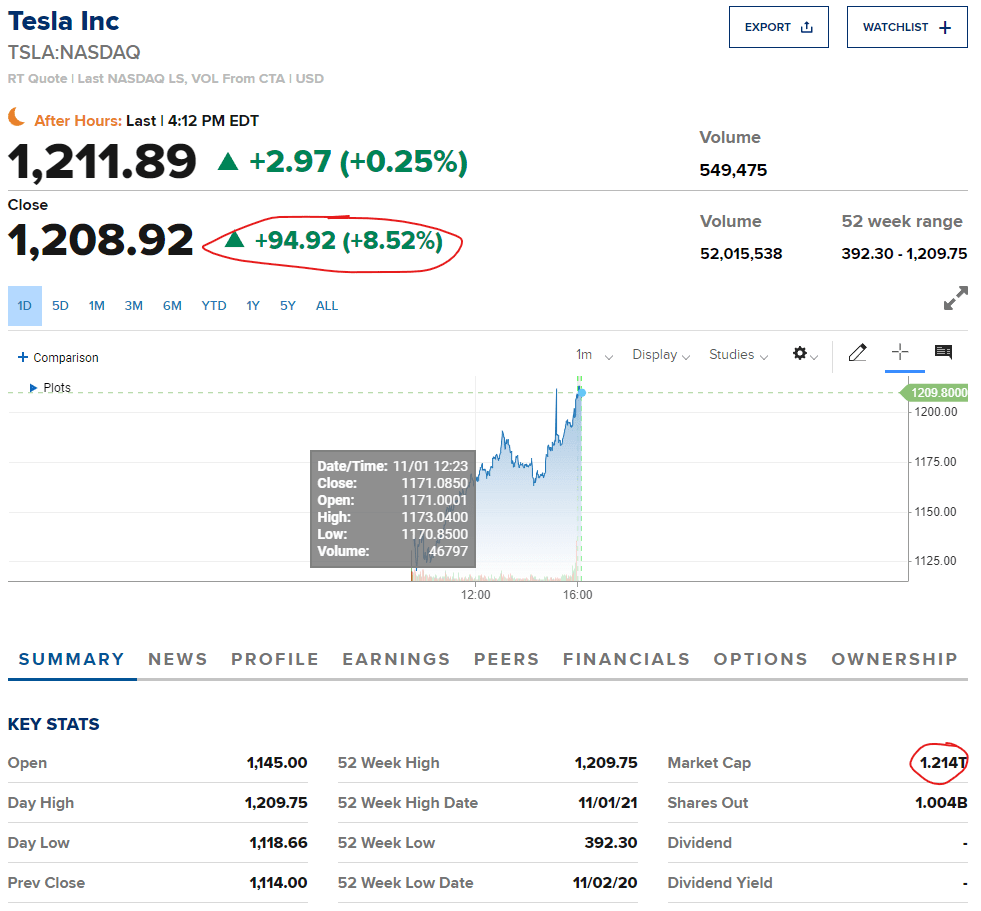The width and height of the screenshot is (981, 911).
Task: Click the Prev Close value 1,114.00
Action: (x=278, y=883)
